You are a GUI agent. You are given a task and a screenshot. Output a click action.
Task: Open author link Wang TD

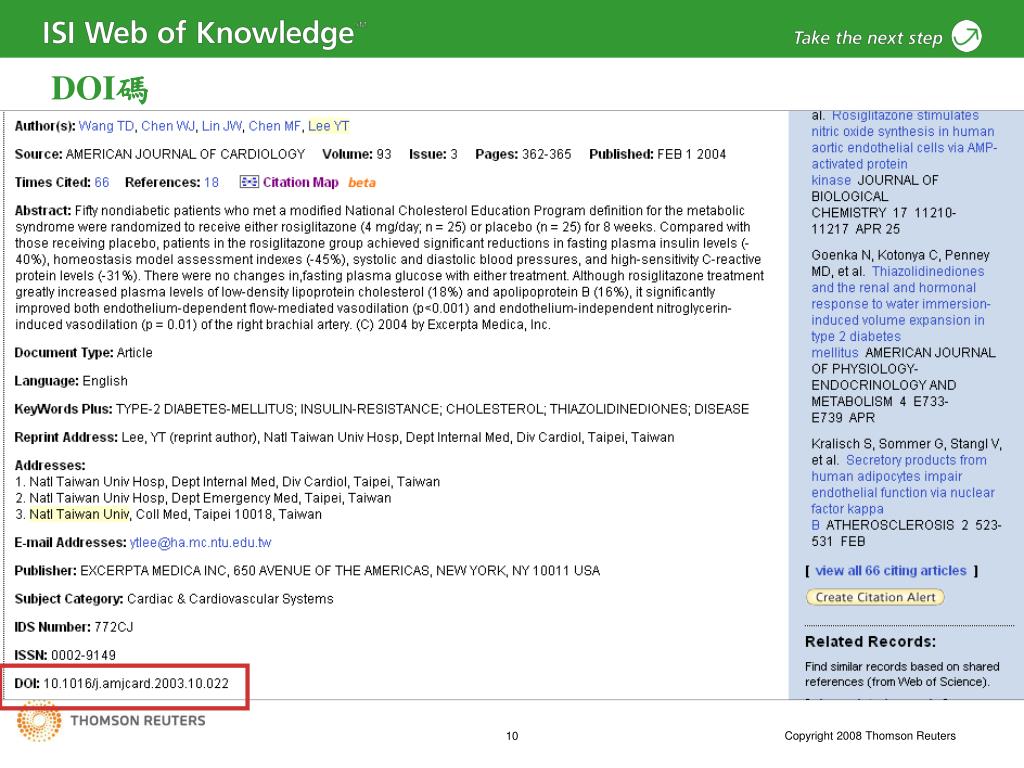(x=106, y=126)
